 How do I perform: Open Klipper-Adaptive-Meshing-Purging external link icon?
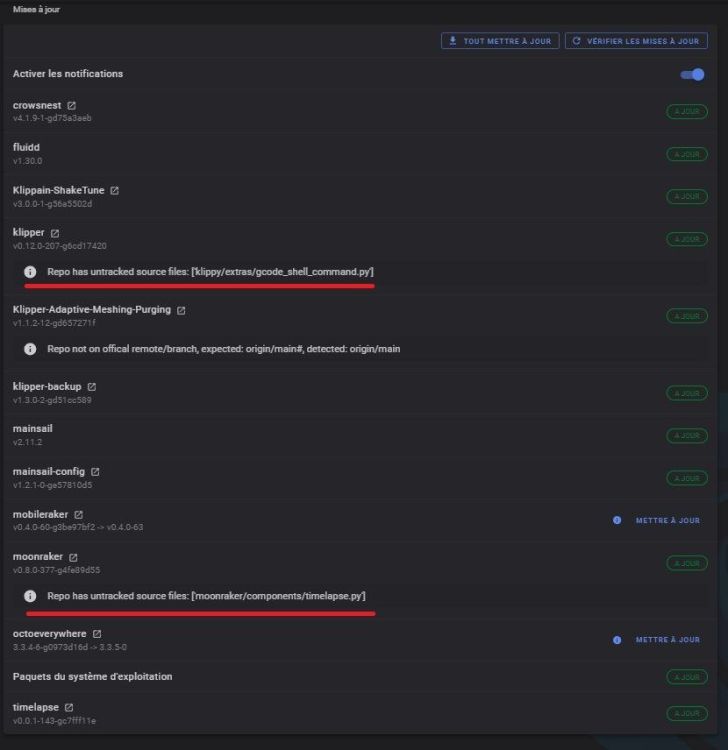181,310
